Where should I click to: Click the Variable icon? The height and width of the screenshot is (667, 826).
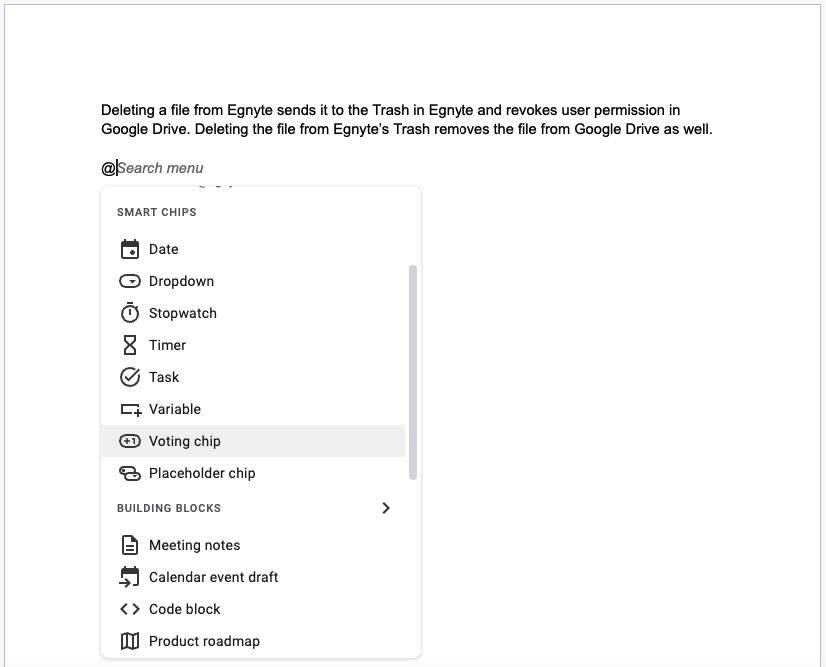click(x=131, y=409)
